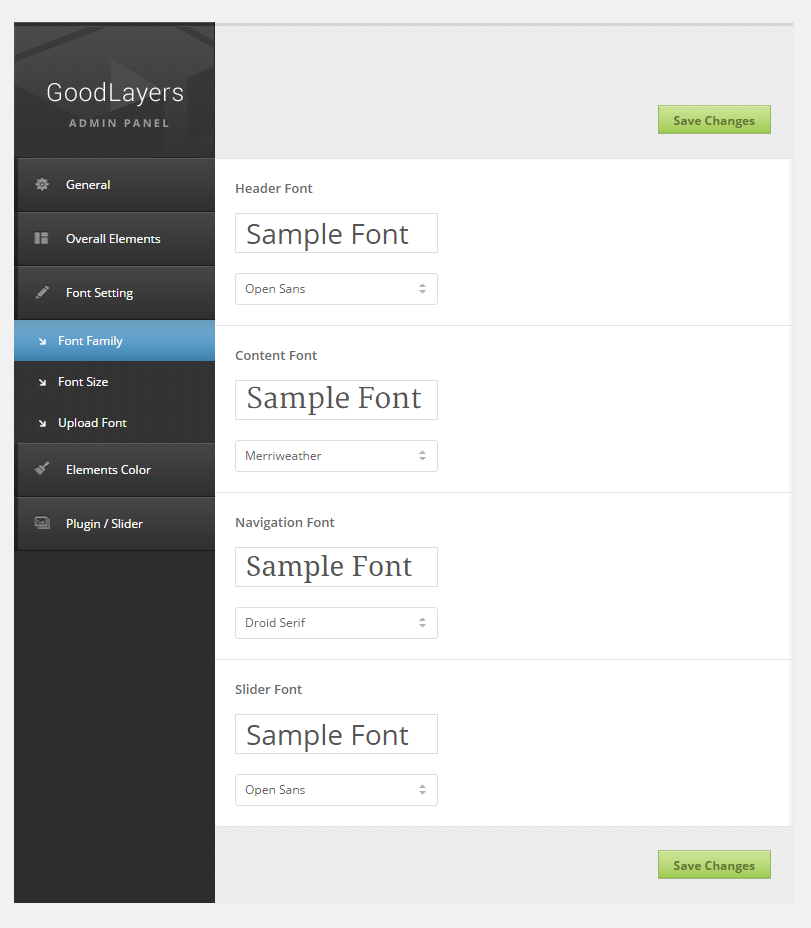
Task: Open the Upload Font submenu item
Action: coord(92,423)
